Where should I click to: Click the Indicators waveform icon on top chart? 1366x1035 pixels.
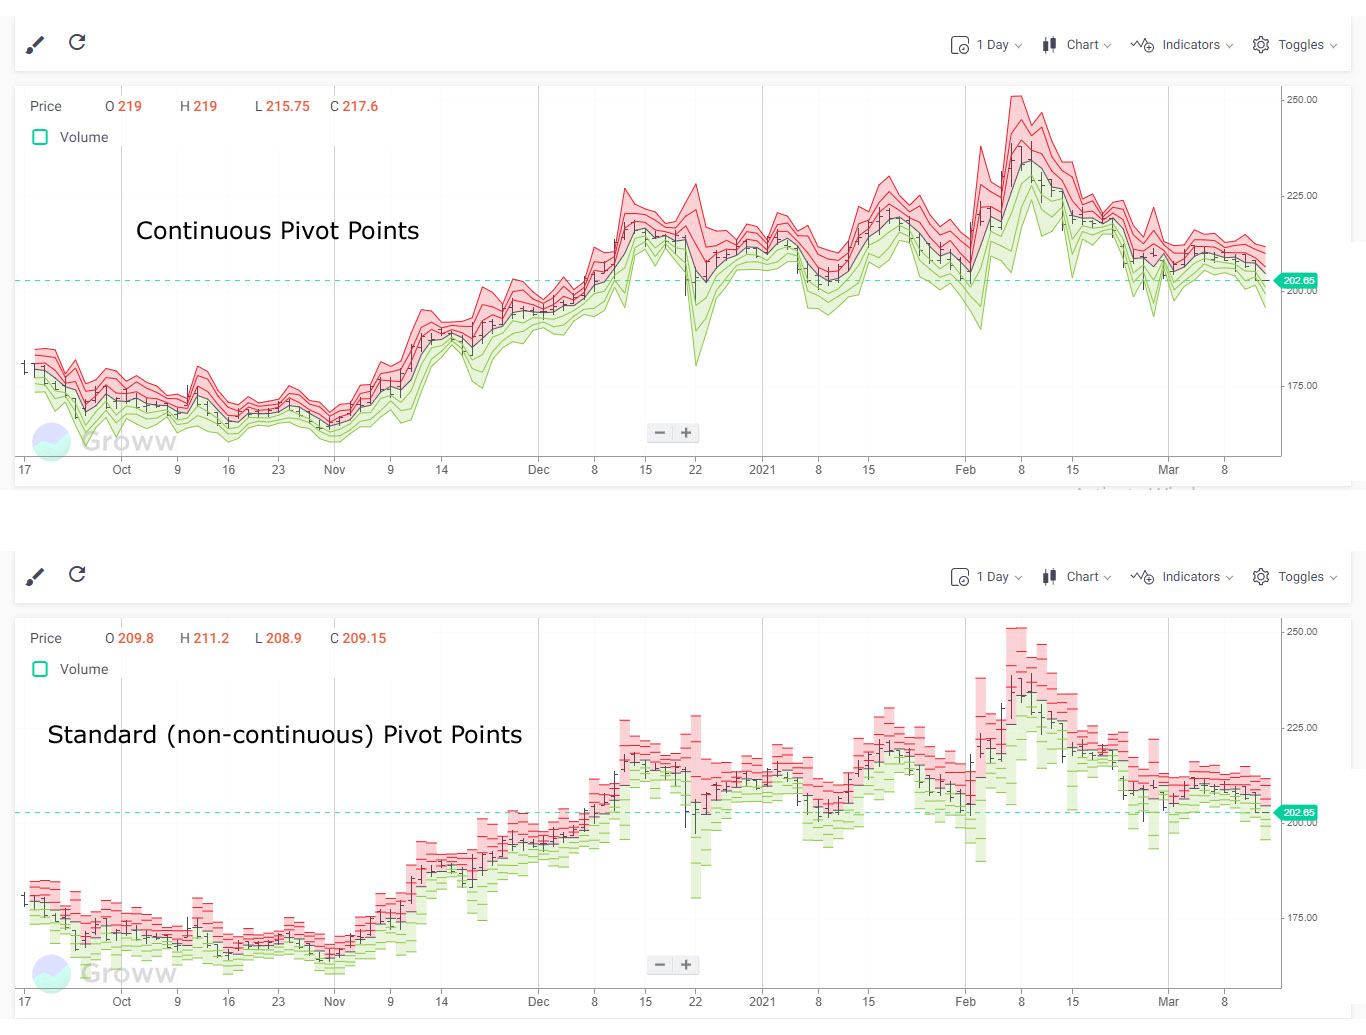[x=1142, y=44]
